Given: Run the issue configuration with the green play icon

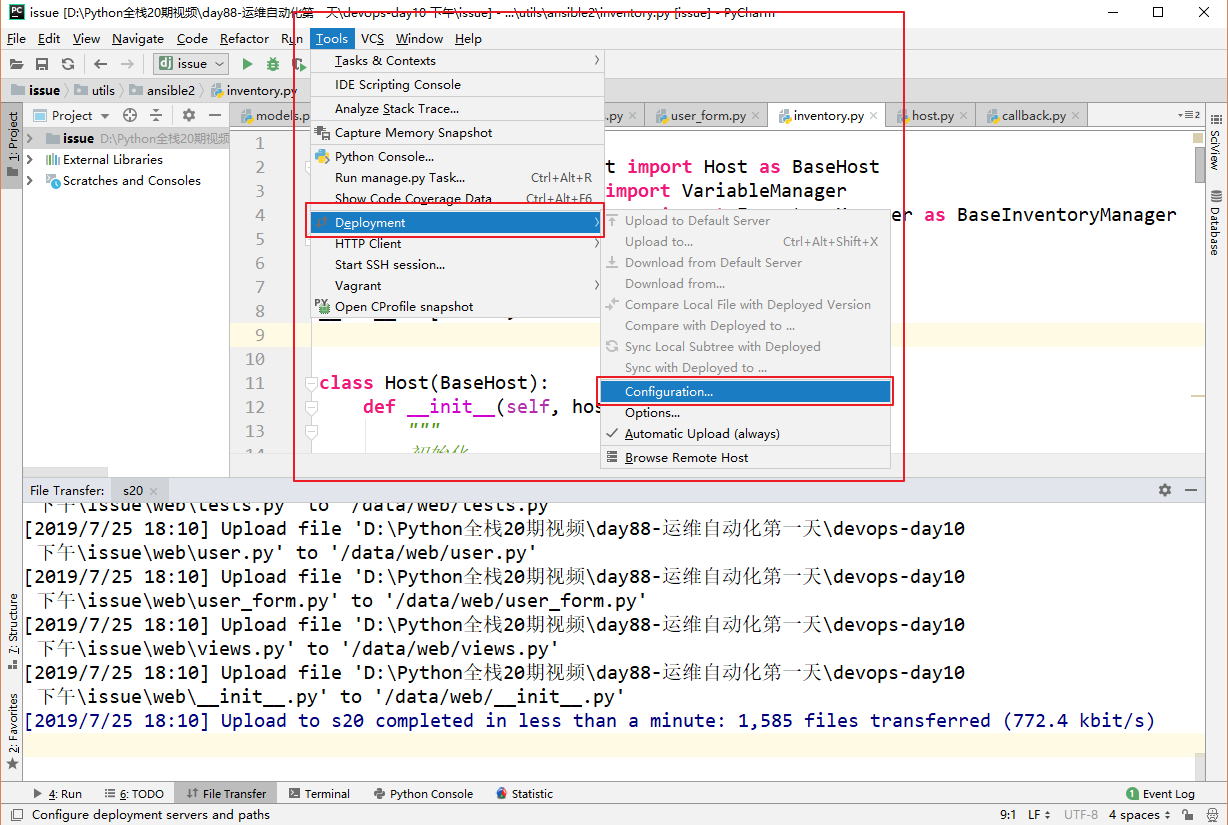Looking at the screenshot, I should pyautogui.click(x=247, y=64).
